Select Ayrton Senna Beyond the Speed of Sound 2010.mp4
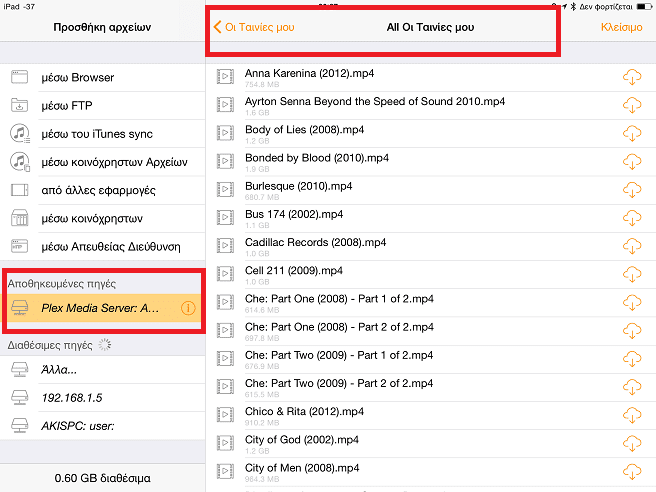The image size is (656, 492). click(375, 101)
